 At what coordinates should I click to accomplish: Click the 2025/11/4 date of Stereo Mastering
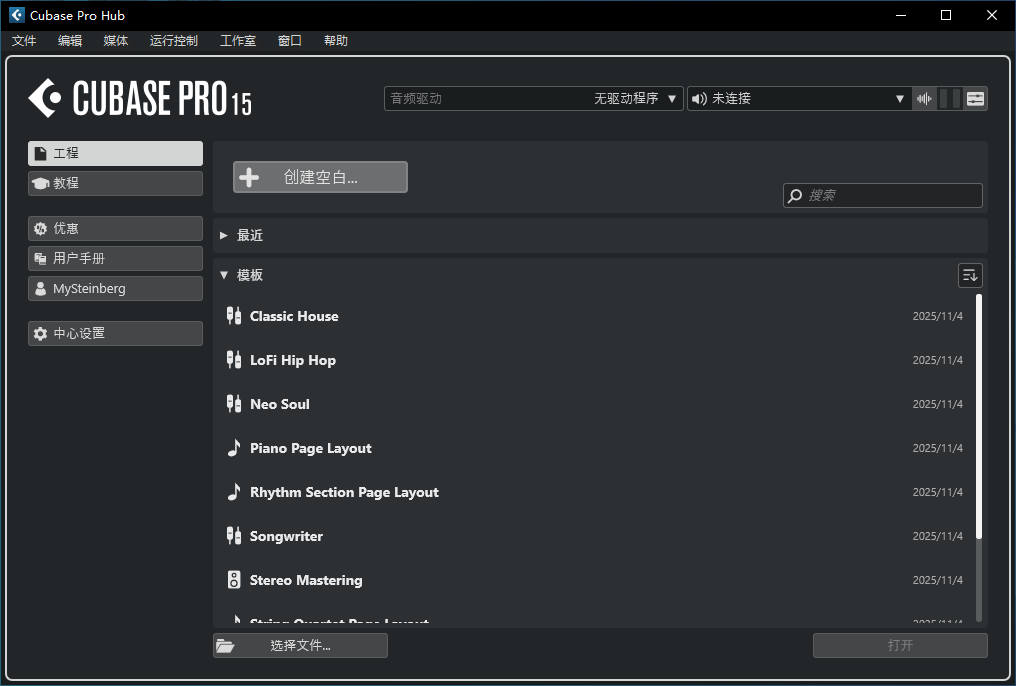pos(938,580)
